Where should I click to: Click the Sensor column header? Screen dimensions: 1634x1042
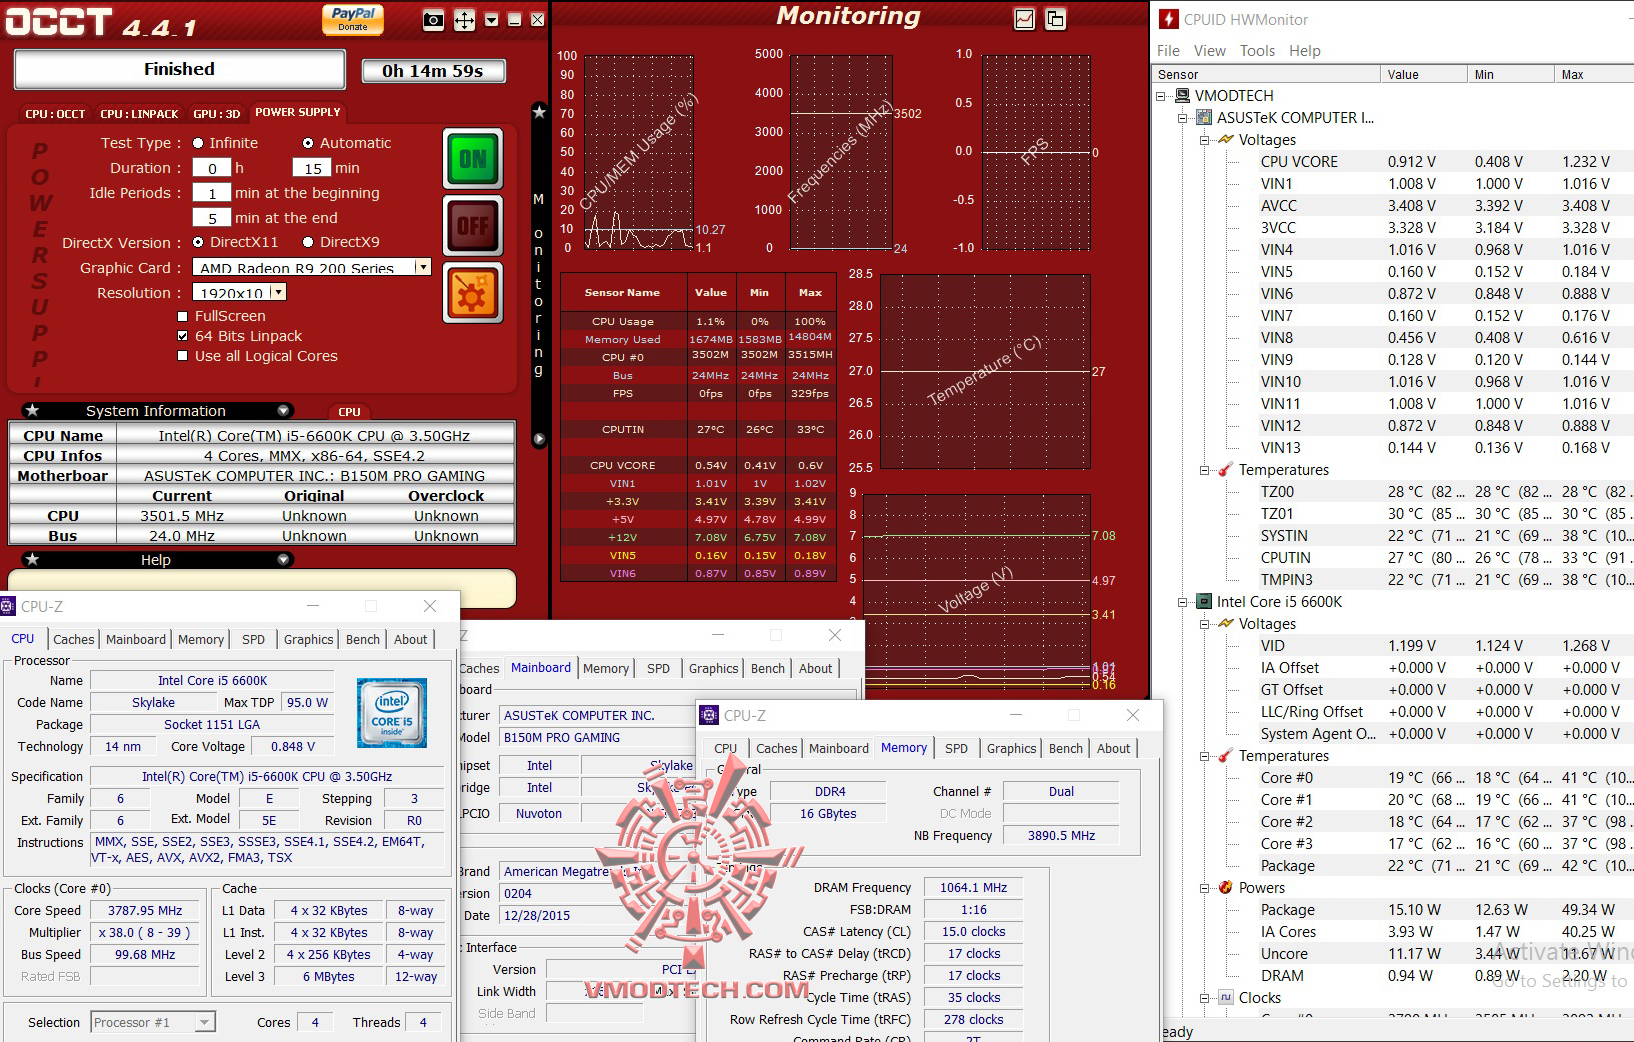point(1267,75)
